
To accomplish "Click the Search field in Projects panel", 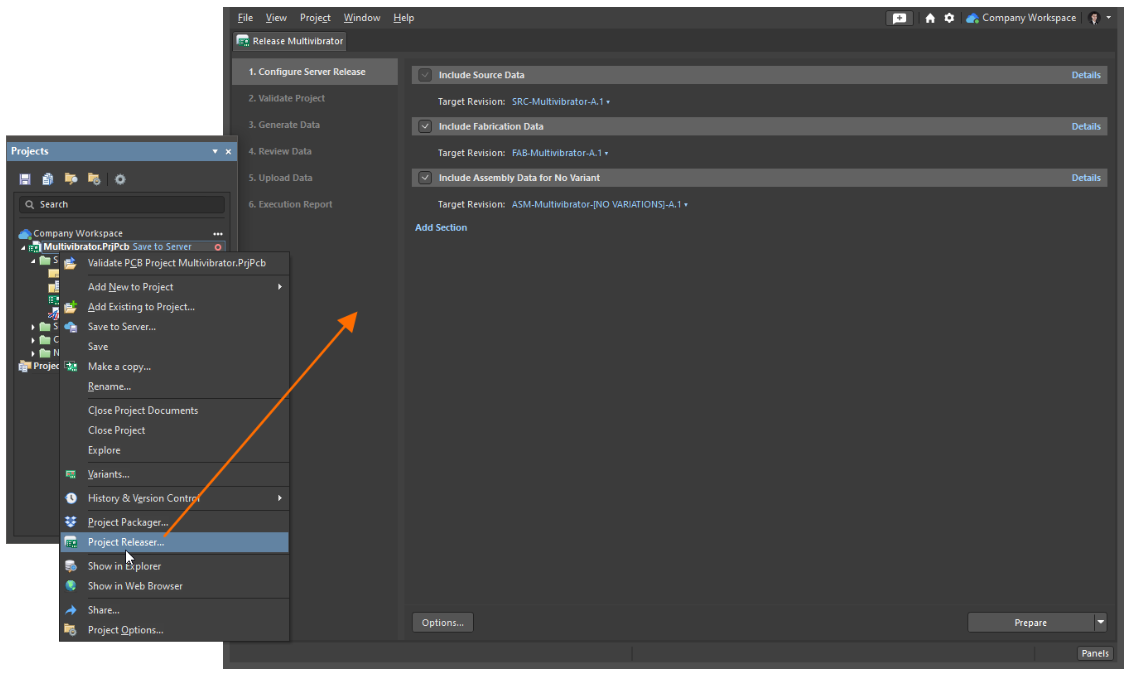I will (x=122, y=204).
